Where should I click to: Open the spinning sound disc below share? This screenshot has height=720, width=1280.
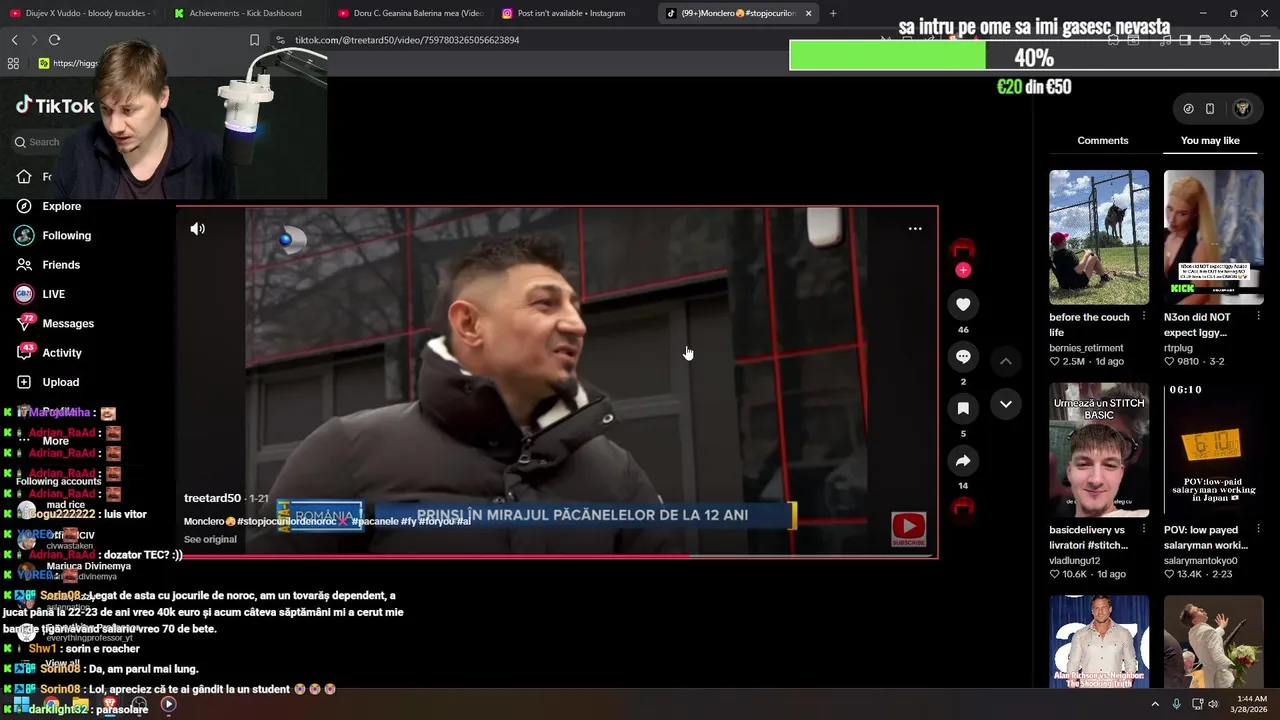[x=963, y=508]
